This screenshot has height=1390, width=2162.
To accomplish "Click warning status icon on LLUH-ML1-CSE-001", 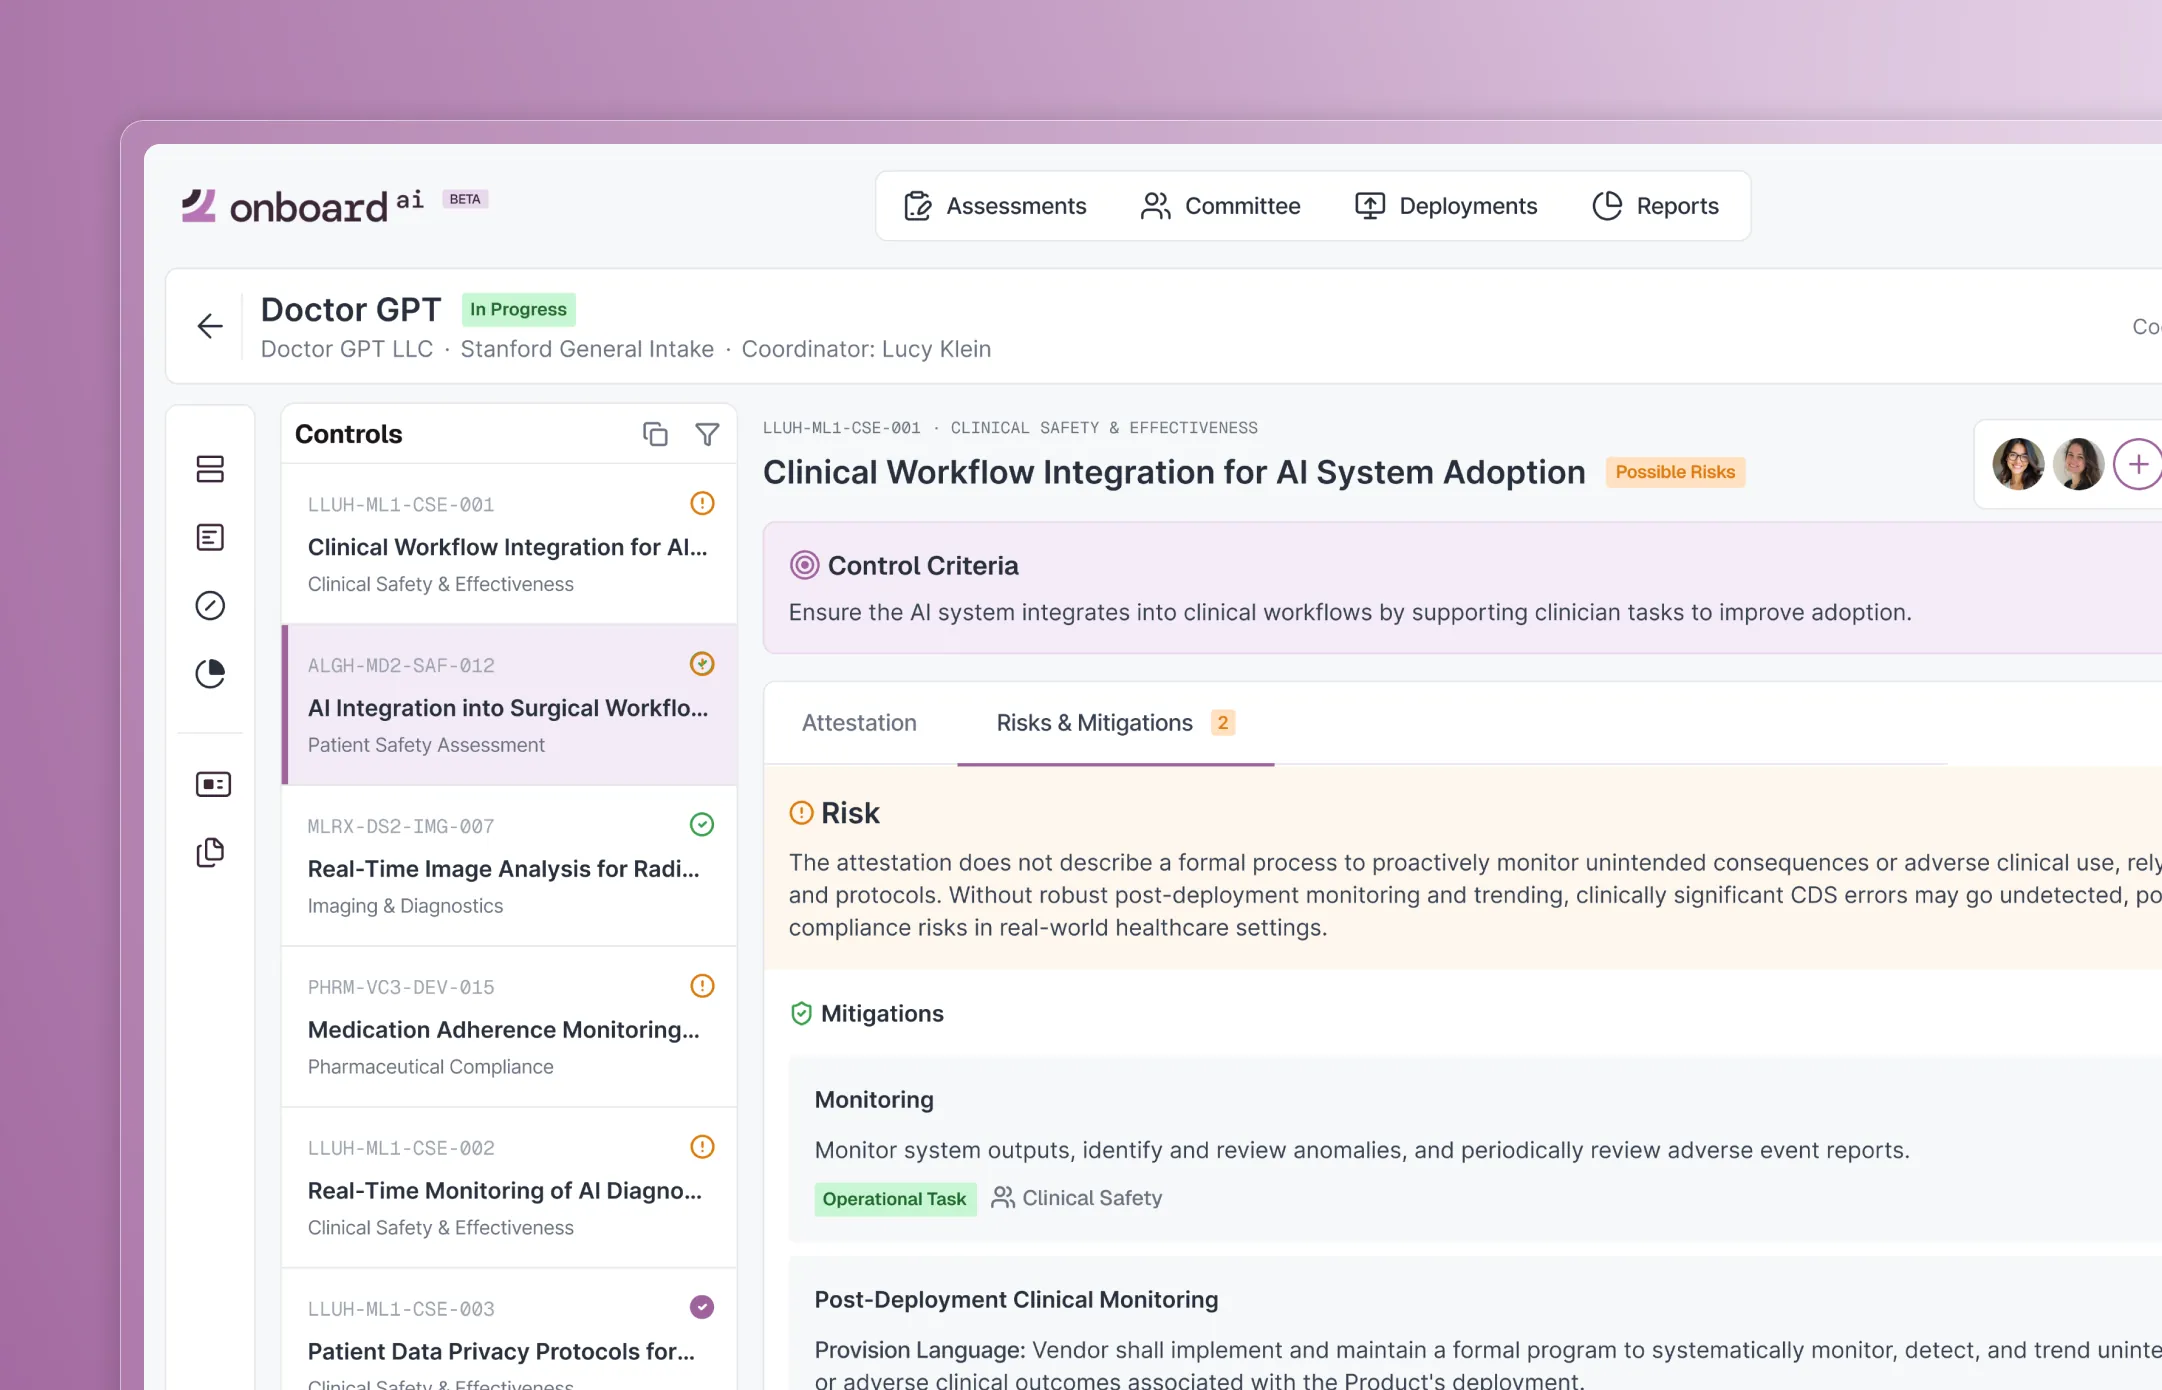I will [702, 503].
